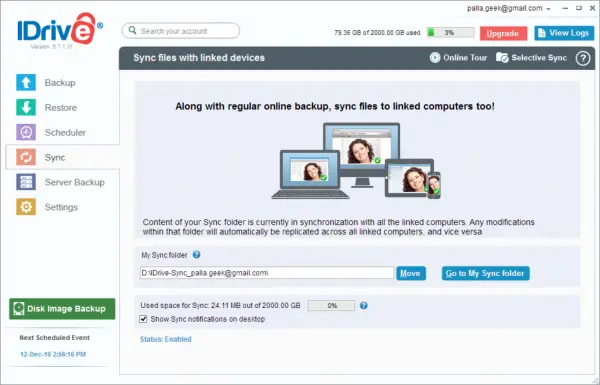Minimize the IDrive window
Viewport: 600px width, 385px height.
[565, 8]
